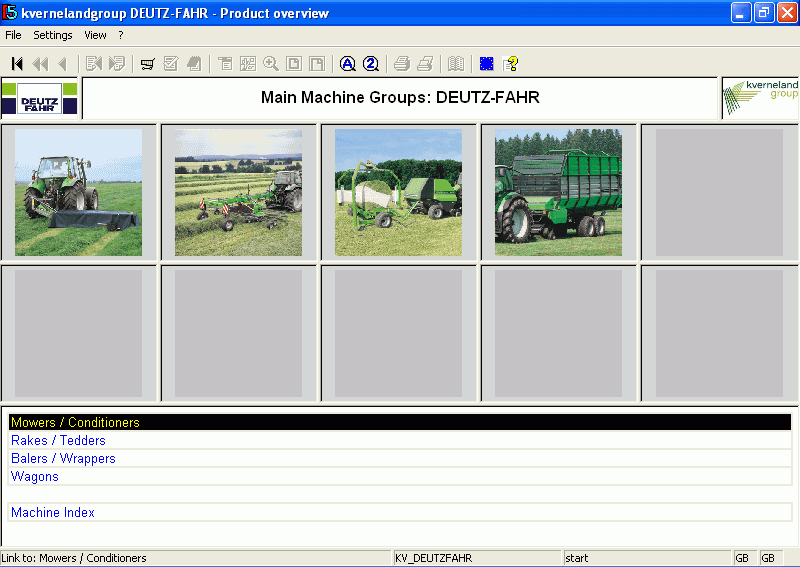
Task: Open the ? help menu
Action: click(121, 35)
